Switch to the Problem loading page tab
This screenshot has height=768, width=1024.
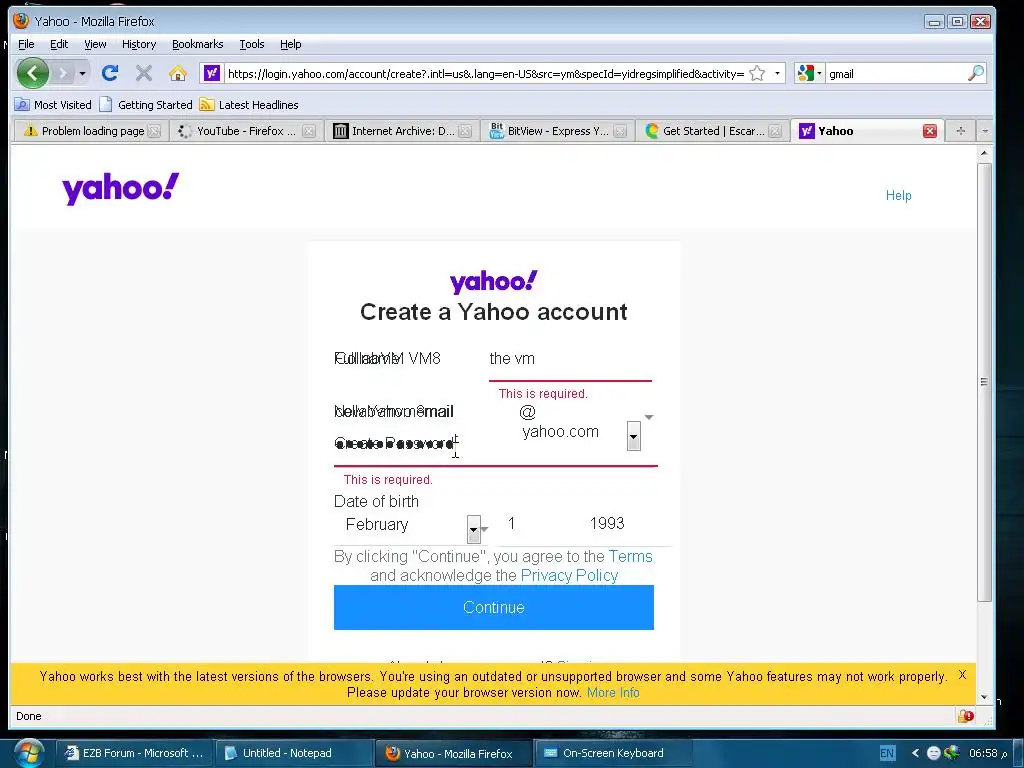(x=84, y=131)
